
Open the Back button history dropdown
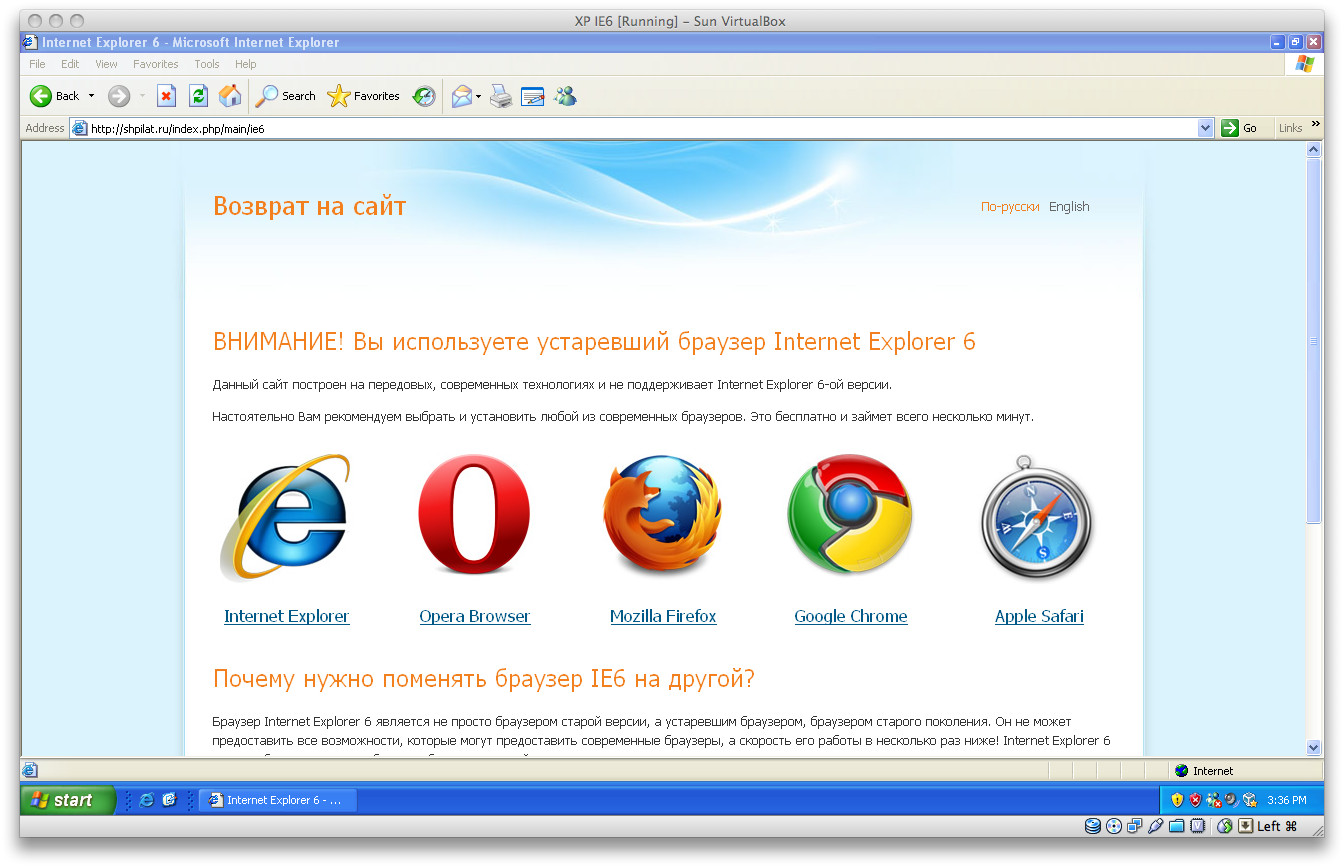click(91, 96)
